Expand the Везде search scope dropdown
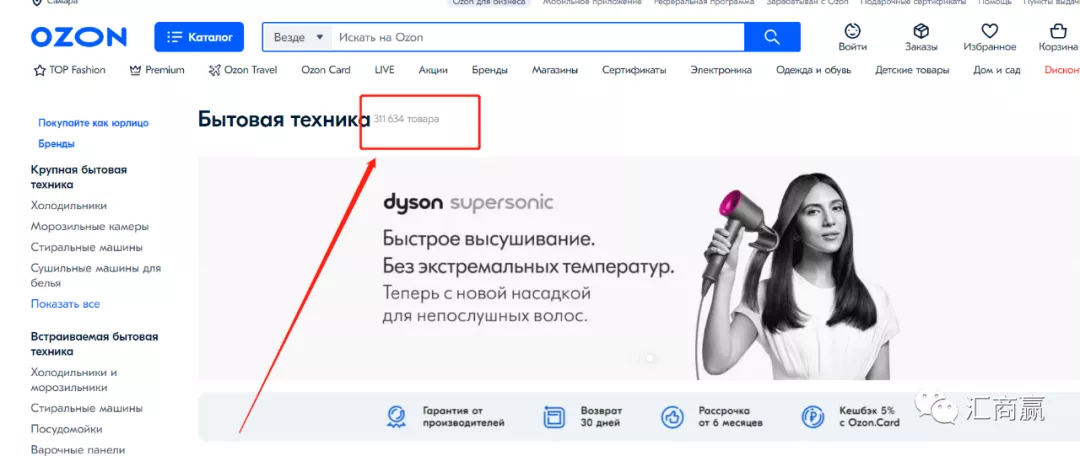 [x=298, y=37]
